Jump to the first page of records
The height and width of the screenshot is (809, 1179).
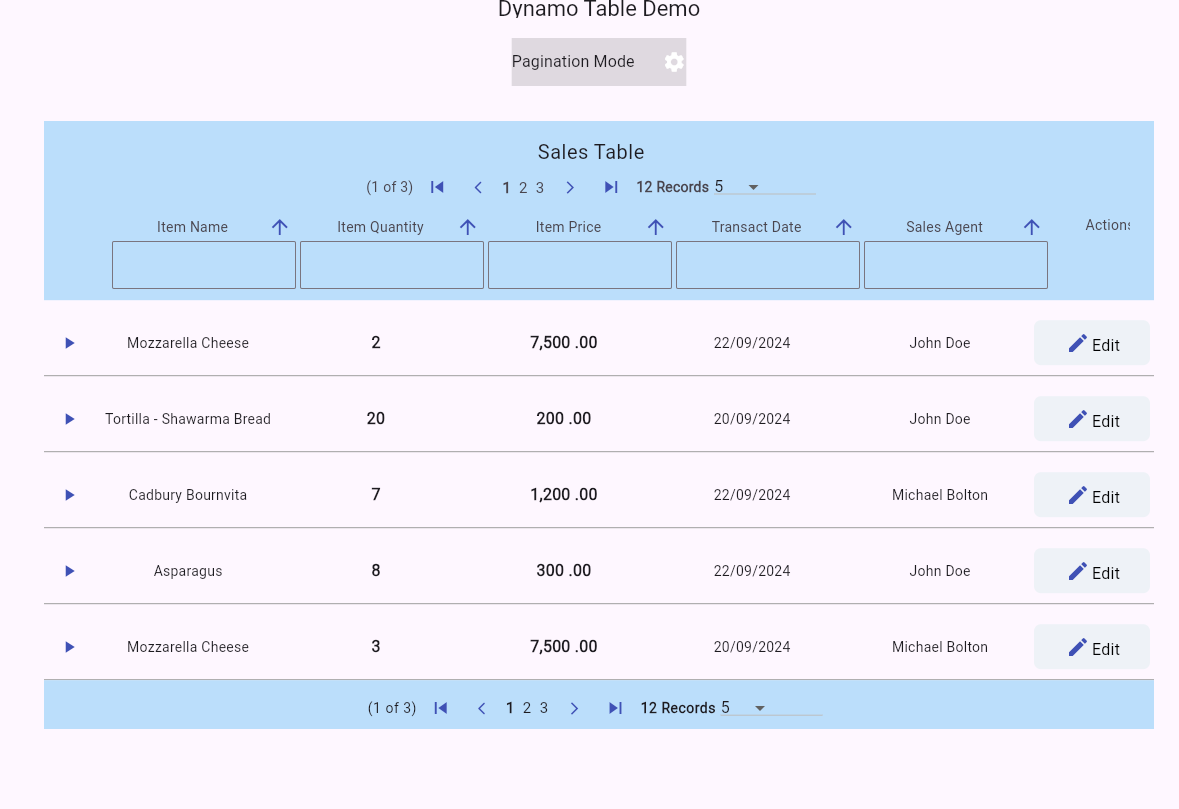[x=437, y=187]
